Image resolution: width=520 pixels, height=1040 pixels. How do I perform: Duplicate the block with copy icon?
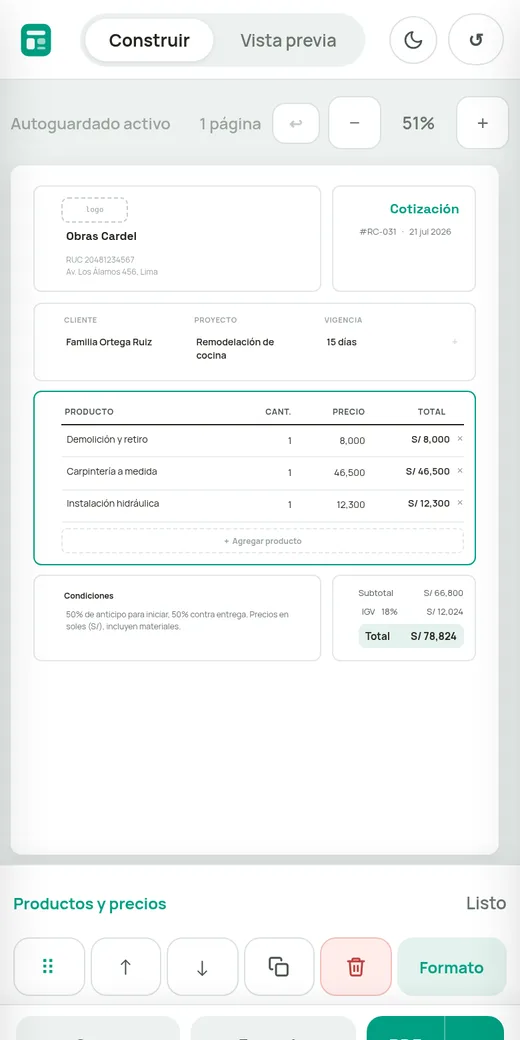coord(279,966)
